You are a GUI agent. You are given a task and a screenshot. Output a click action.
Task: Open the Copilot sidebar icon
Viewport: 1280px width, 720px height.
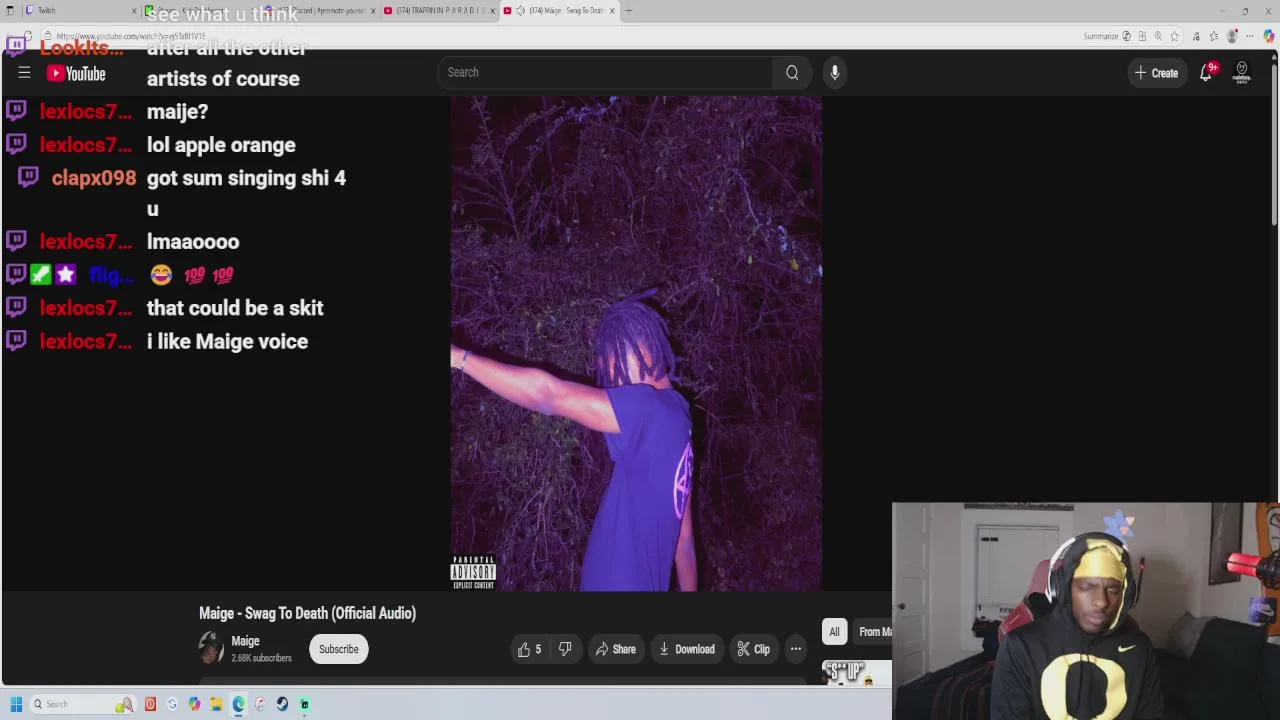(x=1268, y=36)
